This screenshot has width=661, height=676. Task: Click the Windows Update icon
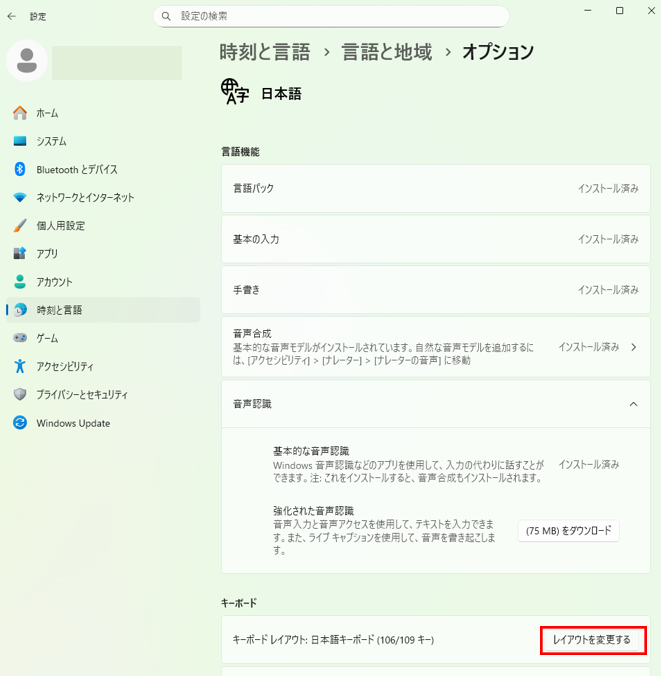coord(20,423)
